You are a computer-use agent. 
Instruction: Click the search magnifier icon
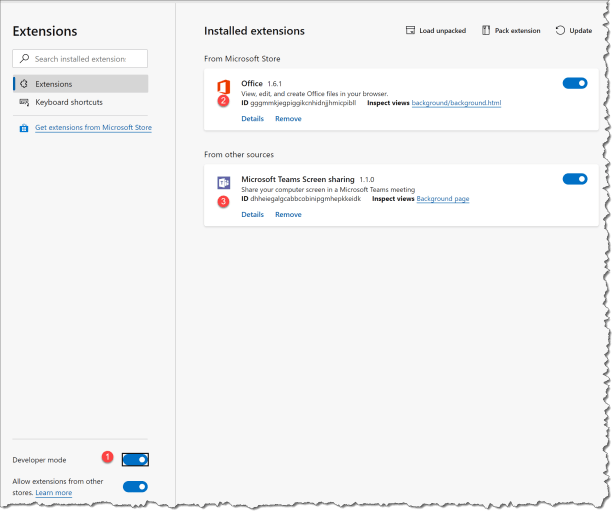[24, 59]
